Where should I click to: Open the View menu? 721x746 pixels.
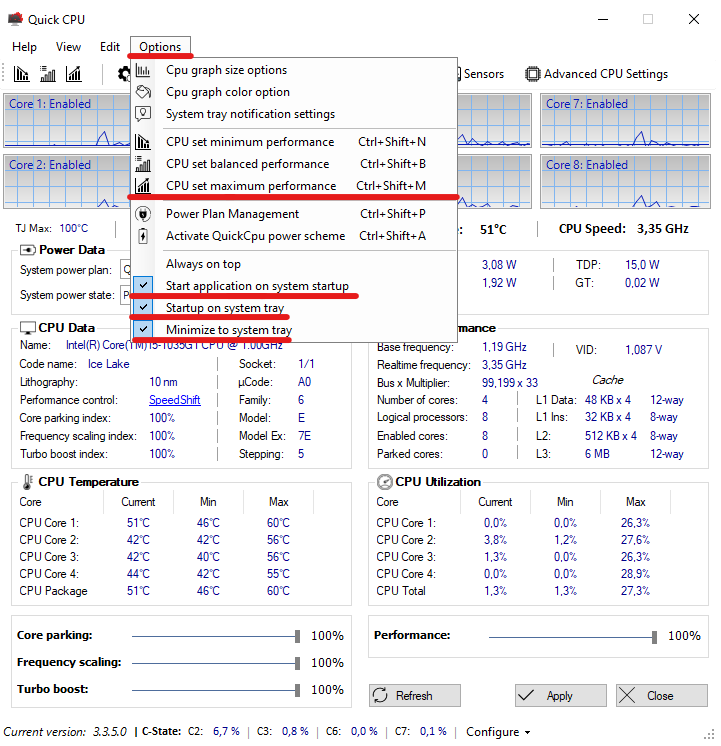(68, 47)
